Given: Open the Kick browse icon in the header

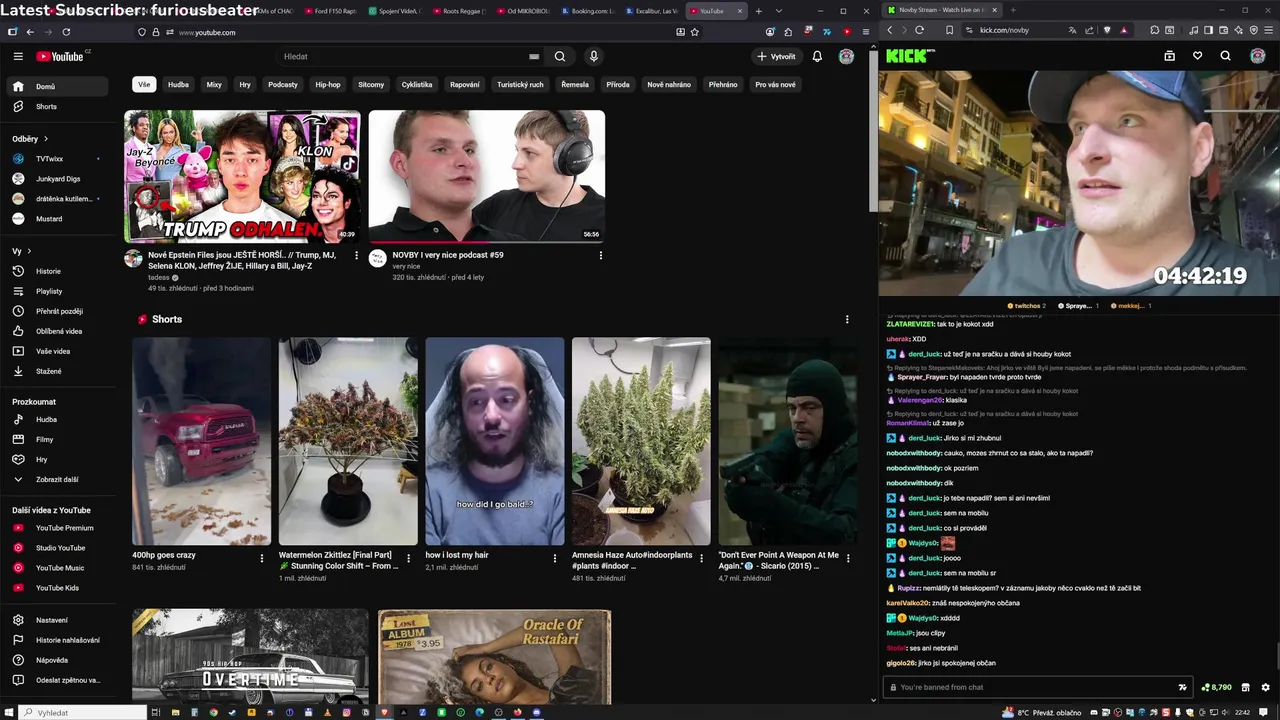Looking at the screenshot, I should click(x=1169, y=56).
